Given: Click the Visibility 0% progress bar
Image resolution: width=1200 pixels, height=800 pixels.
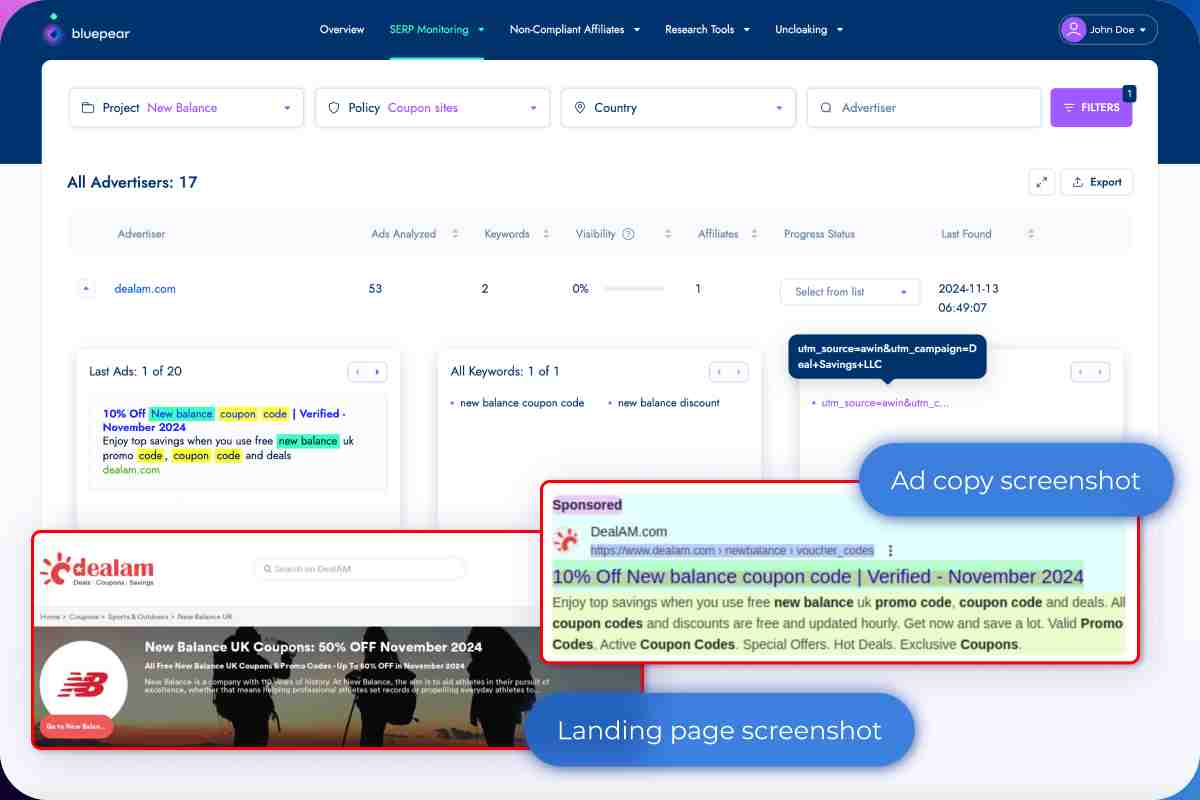Looking at the screenshot, I should coord(634,289).
